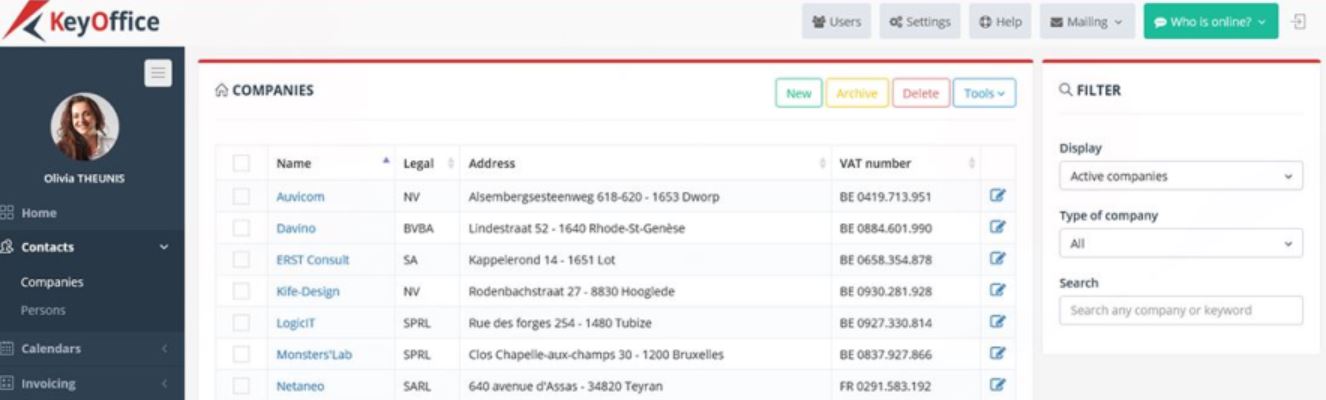
Task: Open the Kife-Design company link
Action: (308, 291)
